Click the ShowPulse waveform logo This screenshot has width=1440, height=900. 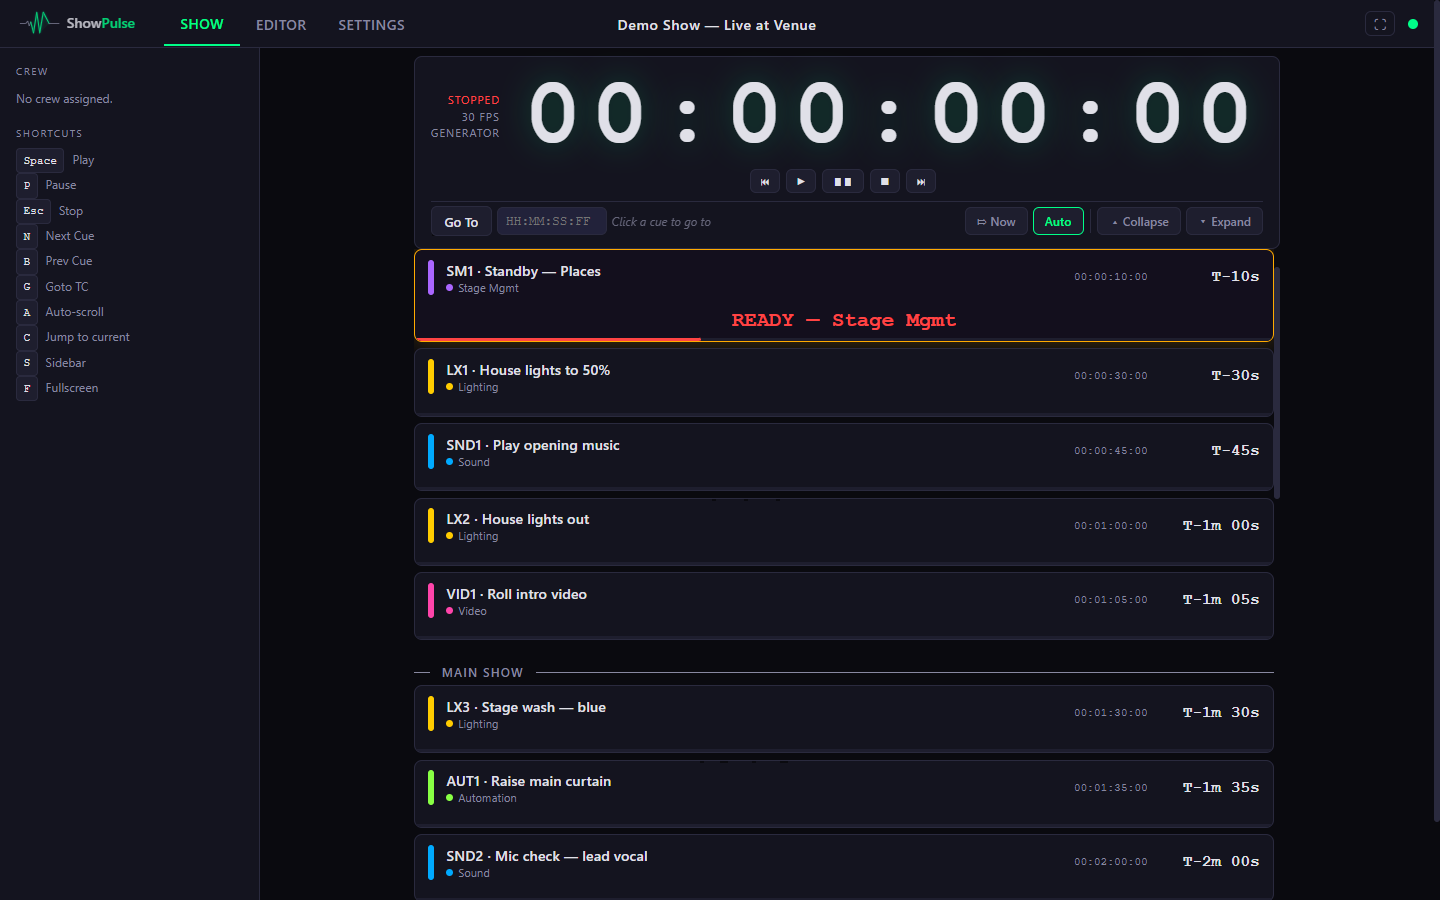coord(39,23)
